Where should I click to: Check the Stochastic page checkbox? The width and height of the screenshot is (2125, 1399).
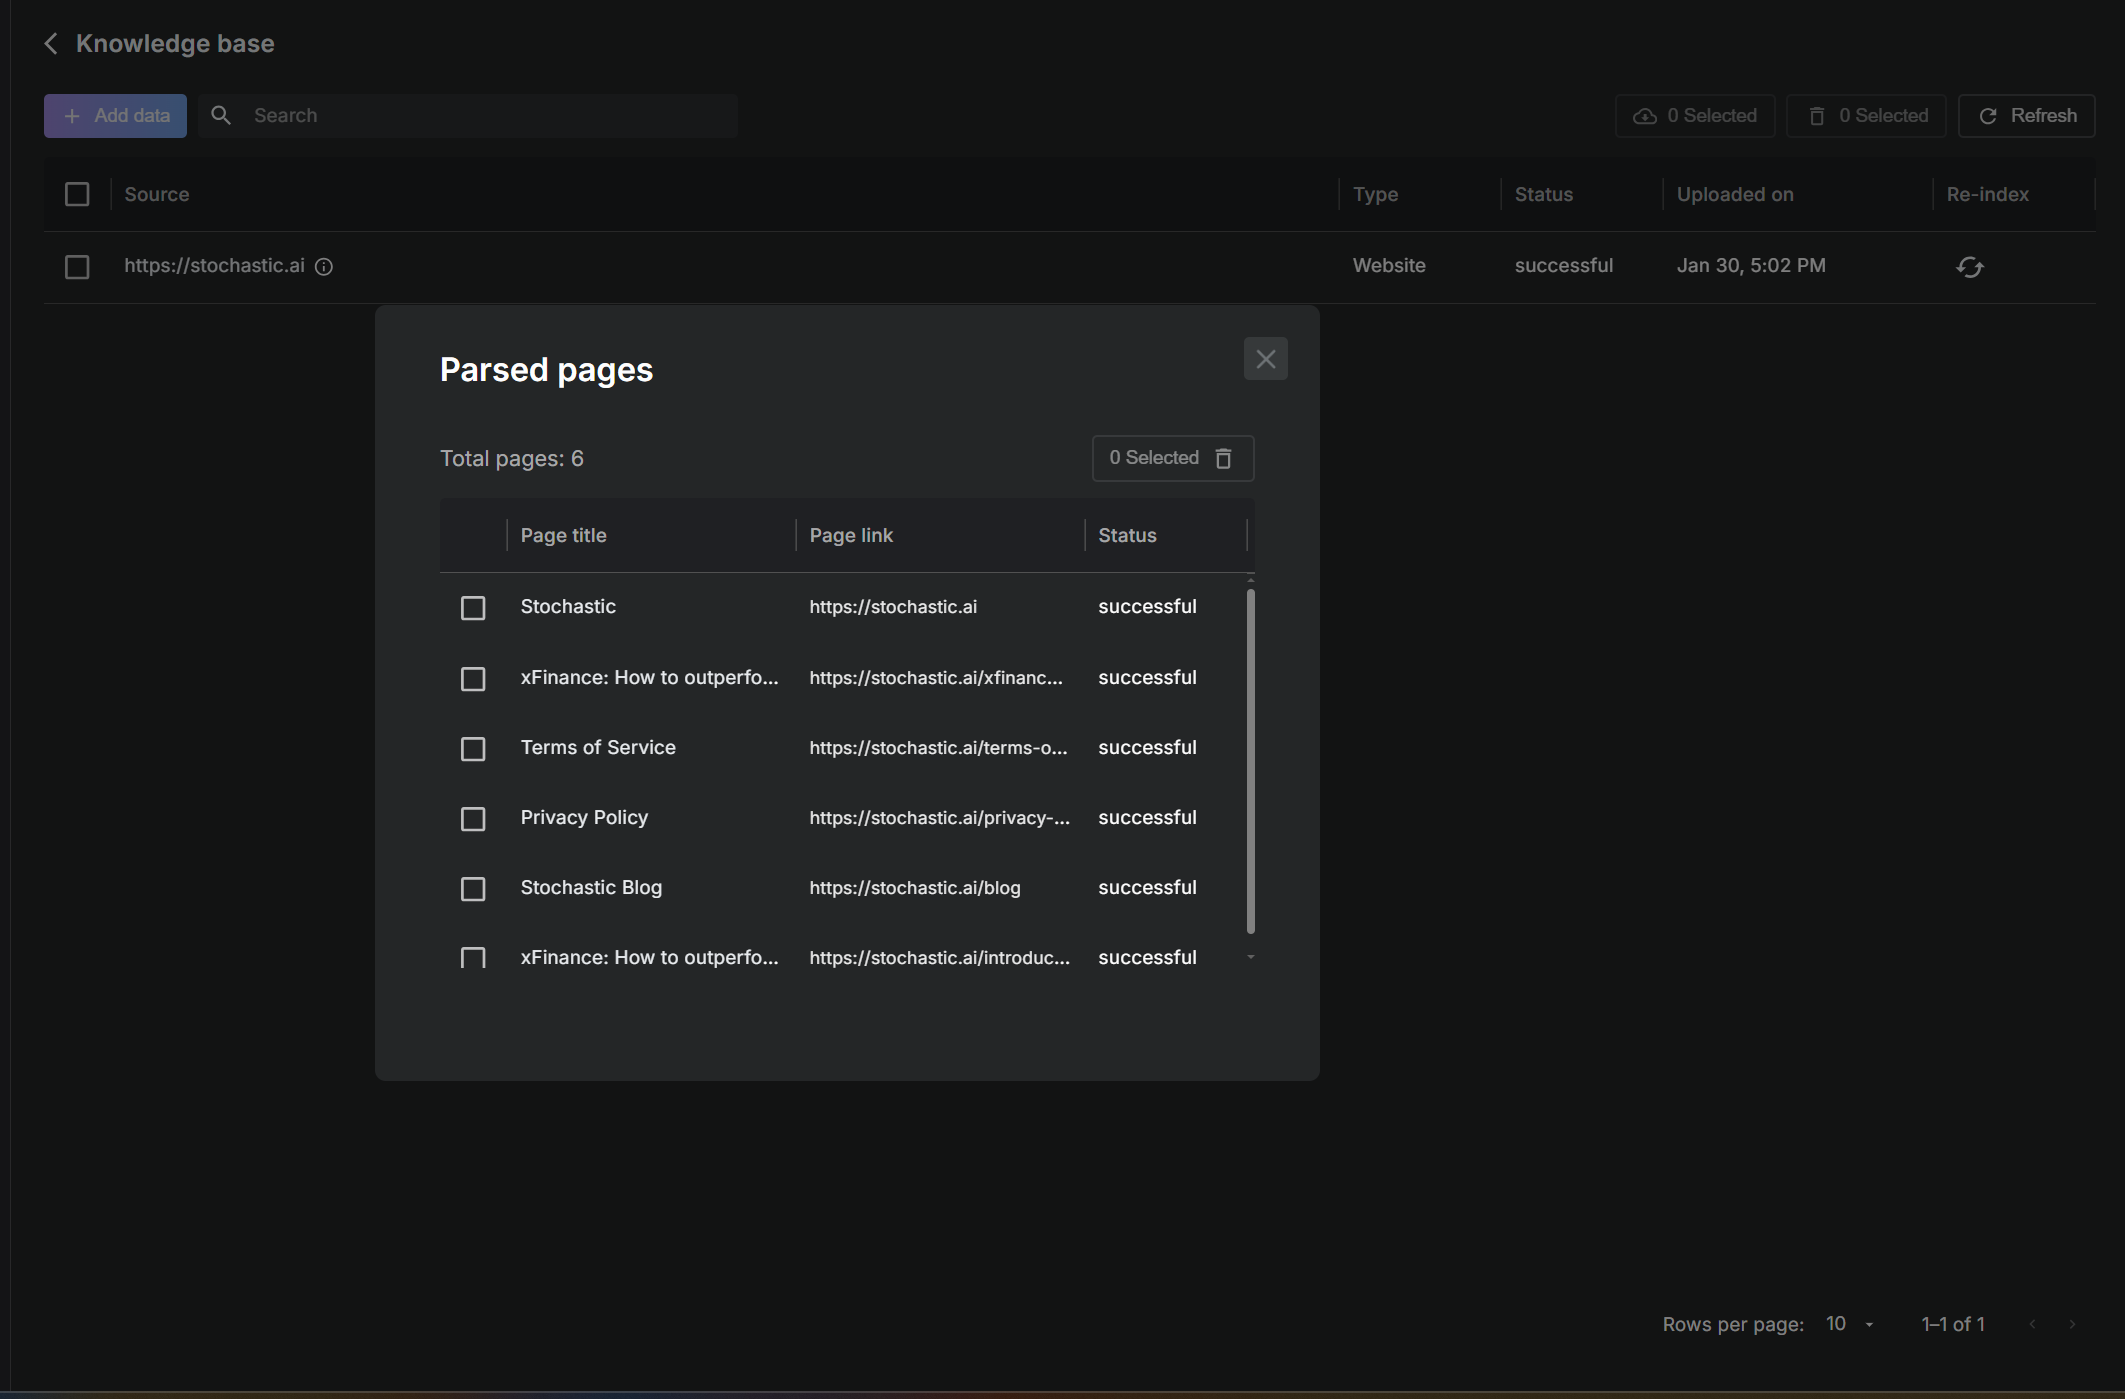(x=473, y=608)
